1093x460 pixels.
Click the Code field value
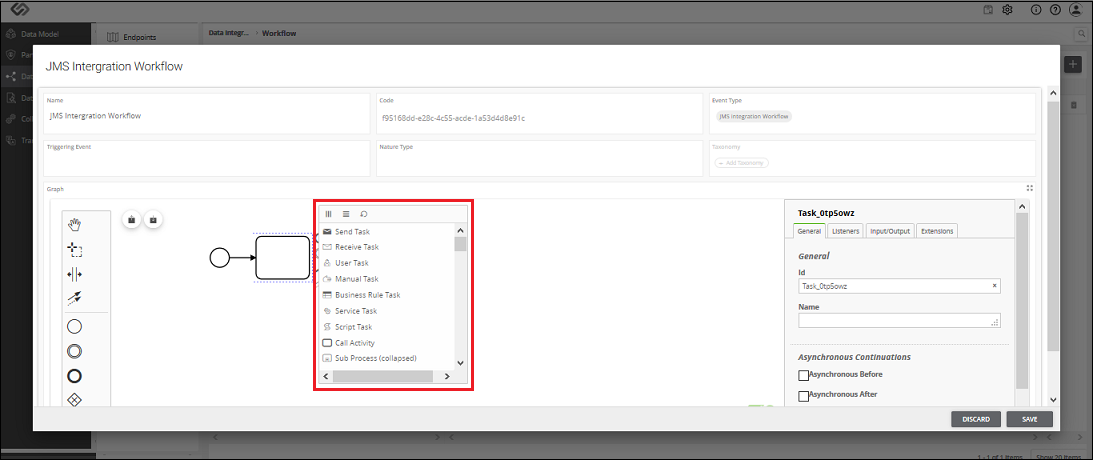pyautogui.click(x=453, y=118)
